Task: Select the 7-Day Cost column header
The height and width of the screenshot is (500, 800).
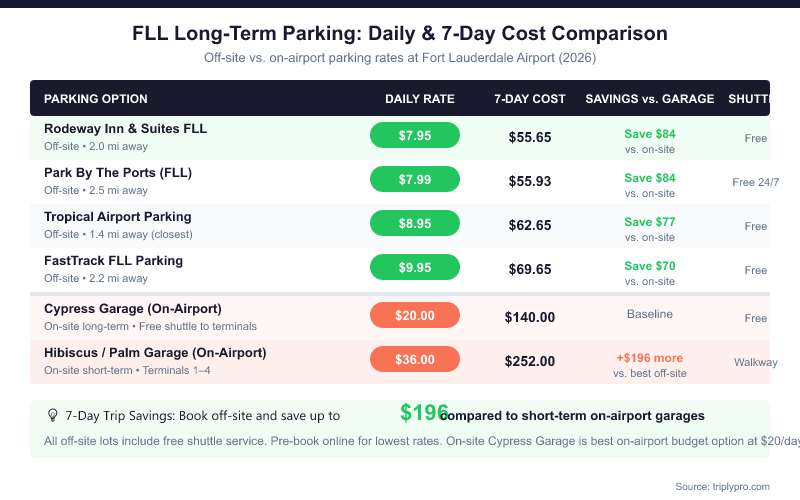Action: coord(530,99)
